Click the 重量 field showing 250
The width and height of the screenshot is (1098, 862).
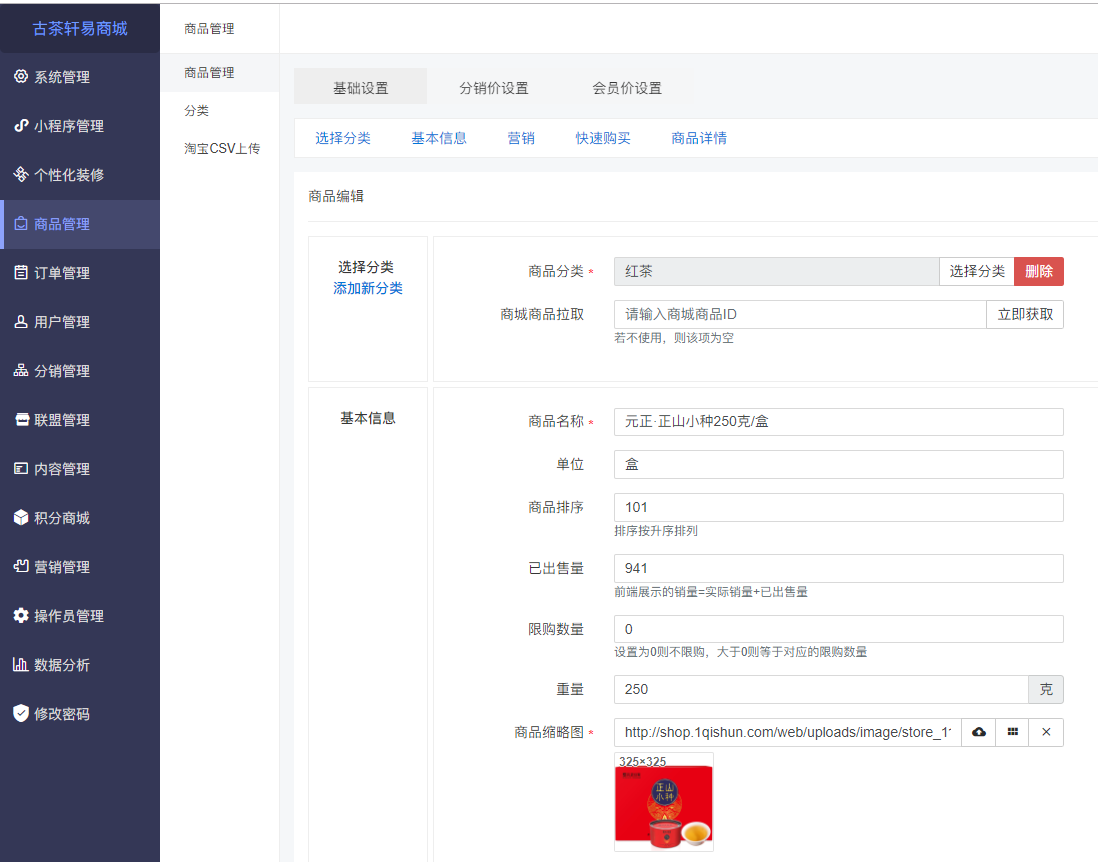[821, 689]
